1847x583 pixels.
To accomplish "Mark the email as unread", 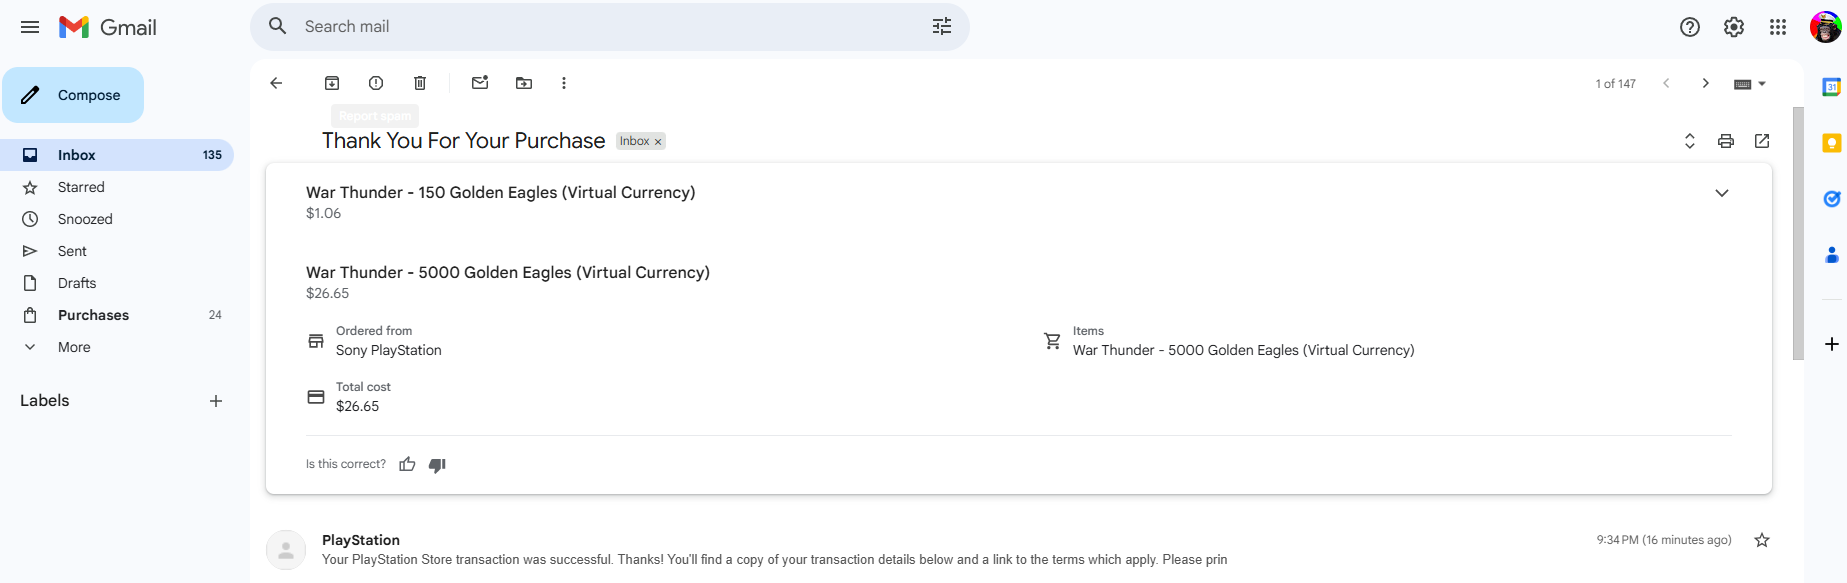I will tap(480, 83).
